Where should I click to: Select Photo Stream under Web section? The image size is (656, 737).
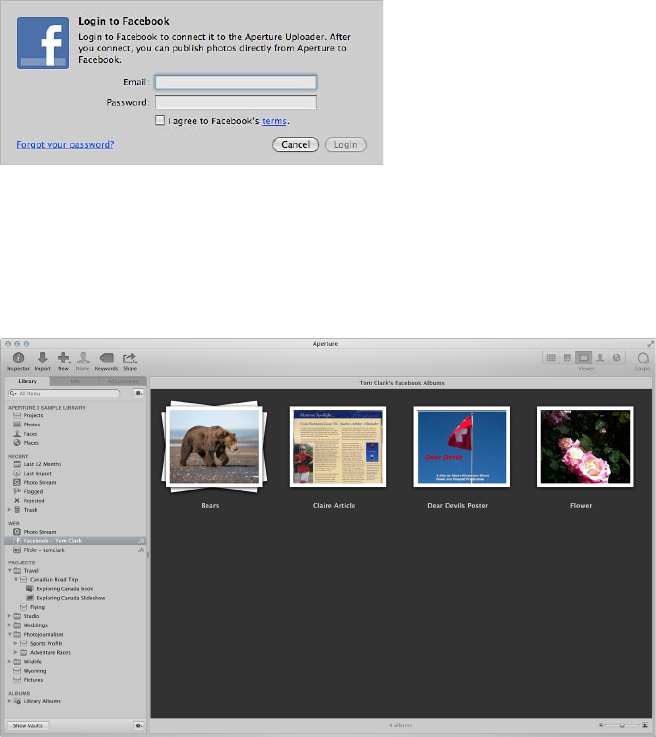tap(40, 532)
